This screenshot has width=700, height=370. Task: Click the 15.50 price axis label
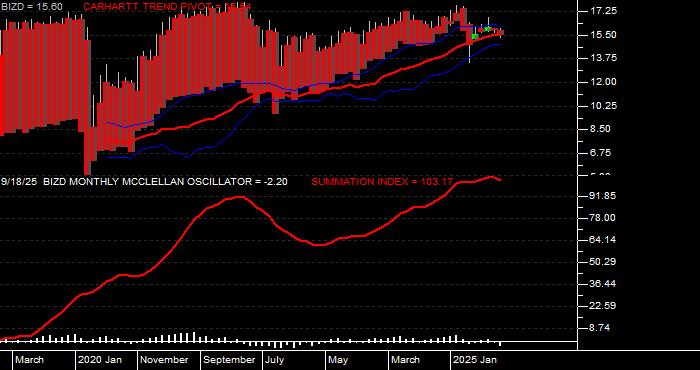(x=603, y=35)
